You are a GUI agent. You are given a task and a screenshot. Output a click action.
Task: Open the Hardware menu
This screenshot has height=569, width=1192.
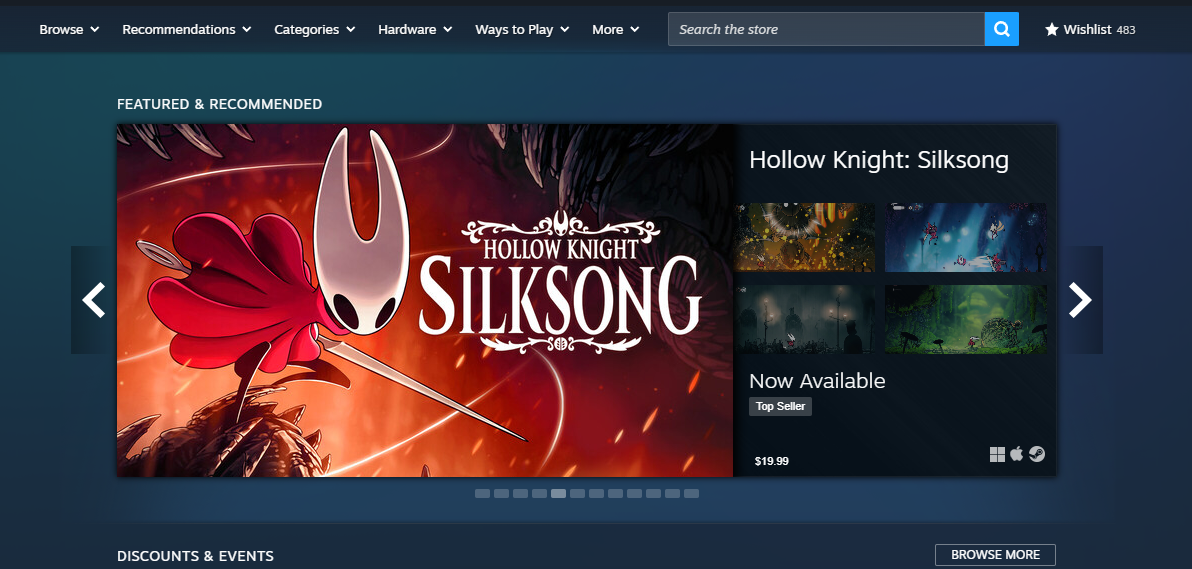tap(415, 30)
